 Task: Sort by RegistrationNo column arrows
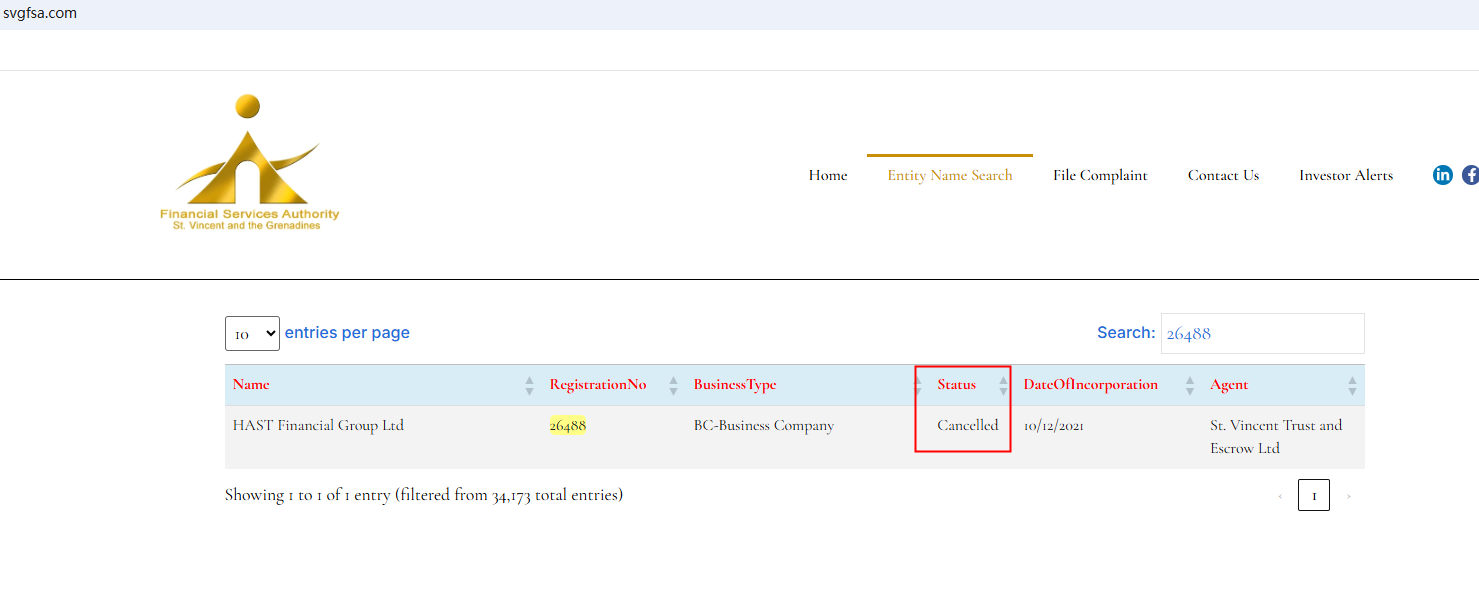point(673,385)
